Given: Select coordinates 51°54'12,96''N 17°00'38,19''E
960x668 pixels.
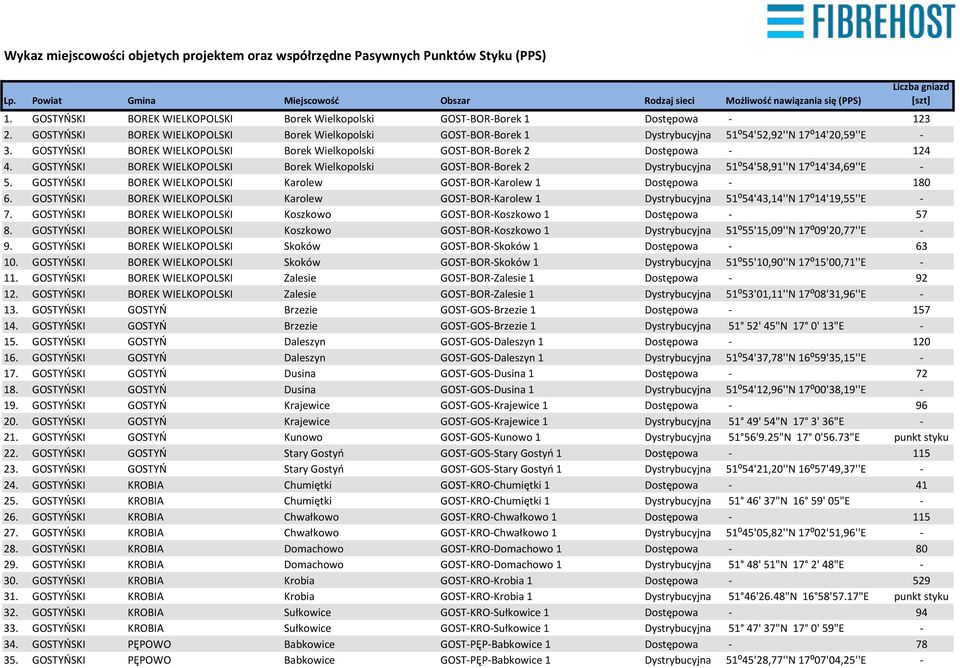Looking at the screenshot, I should tap(796, 389).
